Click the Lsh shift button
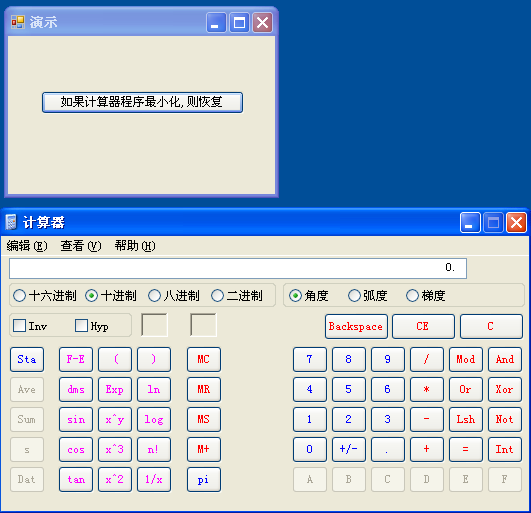531x513 pixels. pos(466,420)
